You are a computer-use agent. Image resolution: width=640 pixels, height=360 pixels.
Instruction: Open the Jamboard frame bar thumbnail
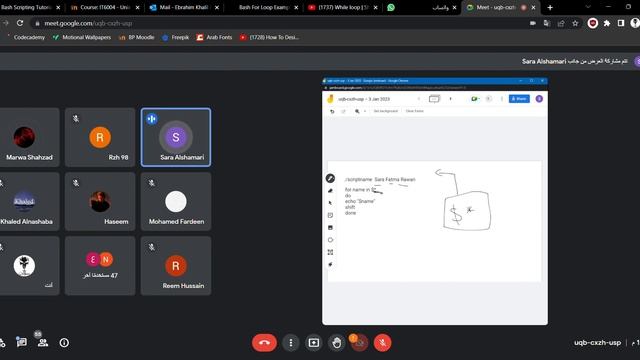pos(434,99)
